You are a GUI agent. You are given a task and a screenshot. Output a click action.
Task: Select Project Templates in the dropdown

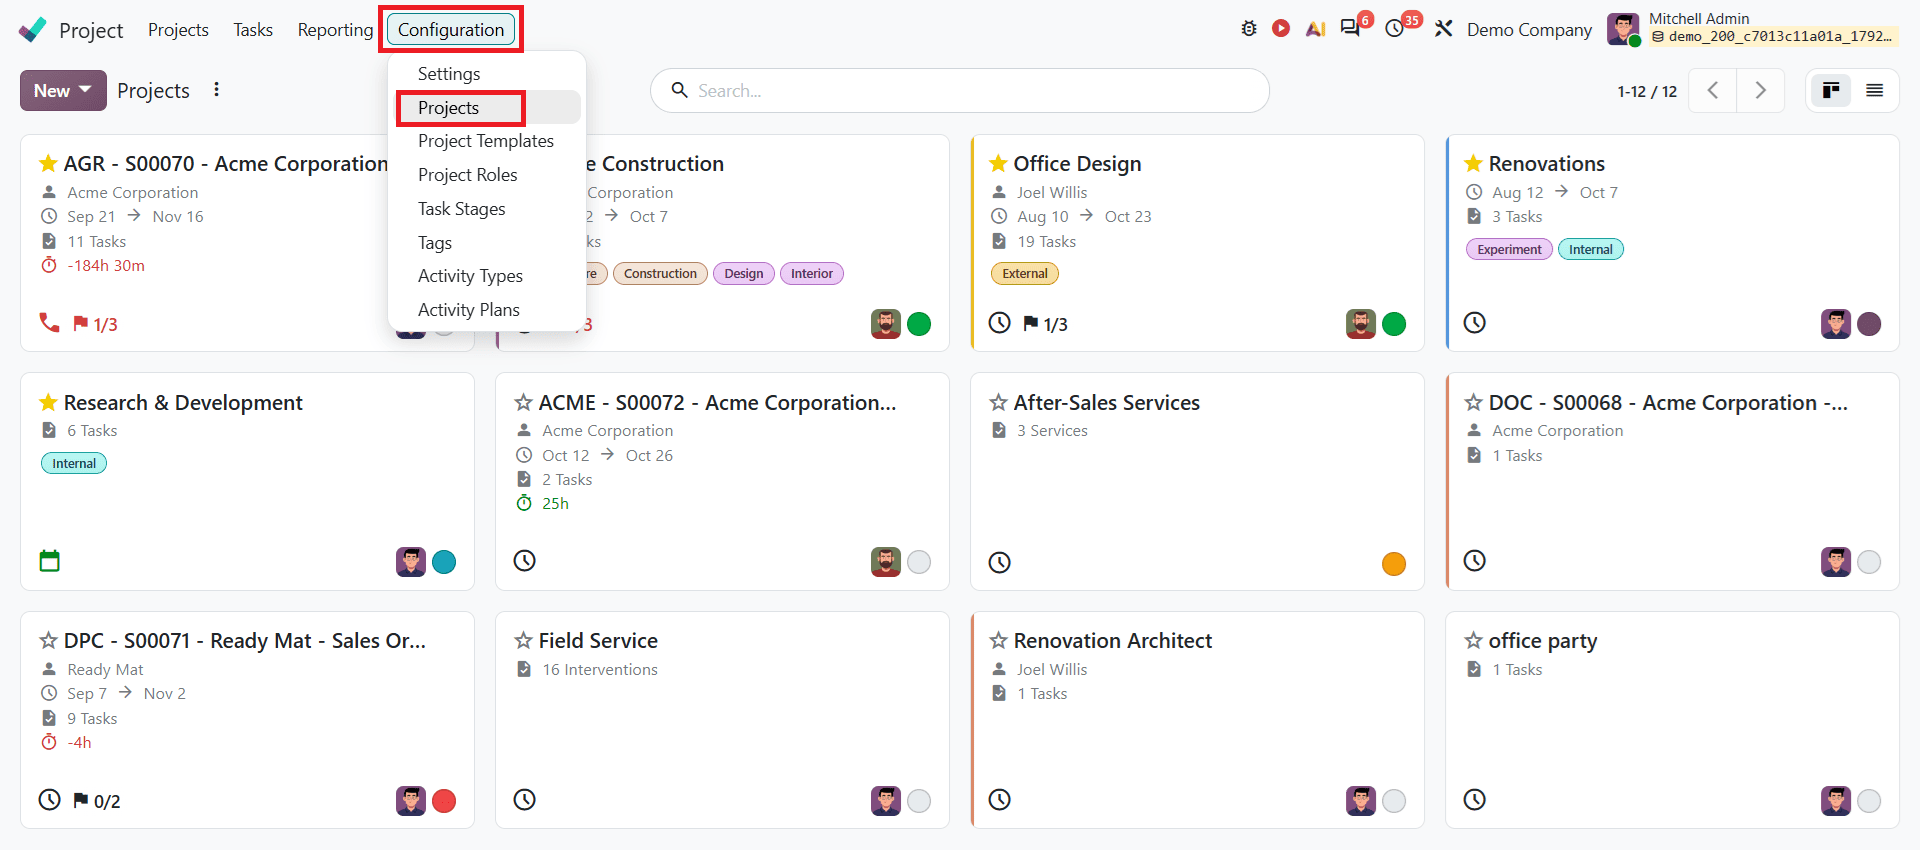(x=486, y=141)
